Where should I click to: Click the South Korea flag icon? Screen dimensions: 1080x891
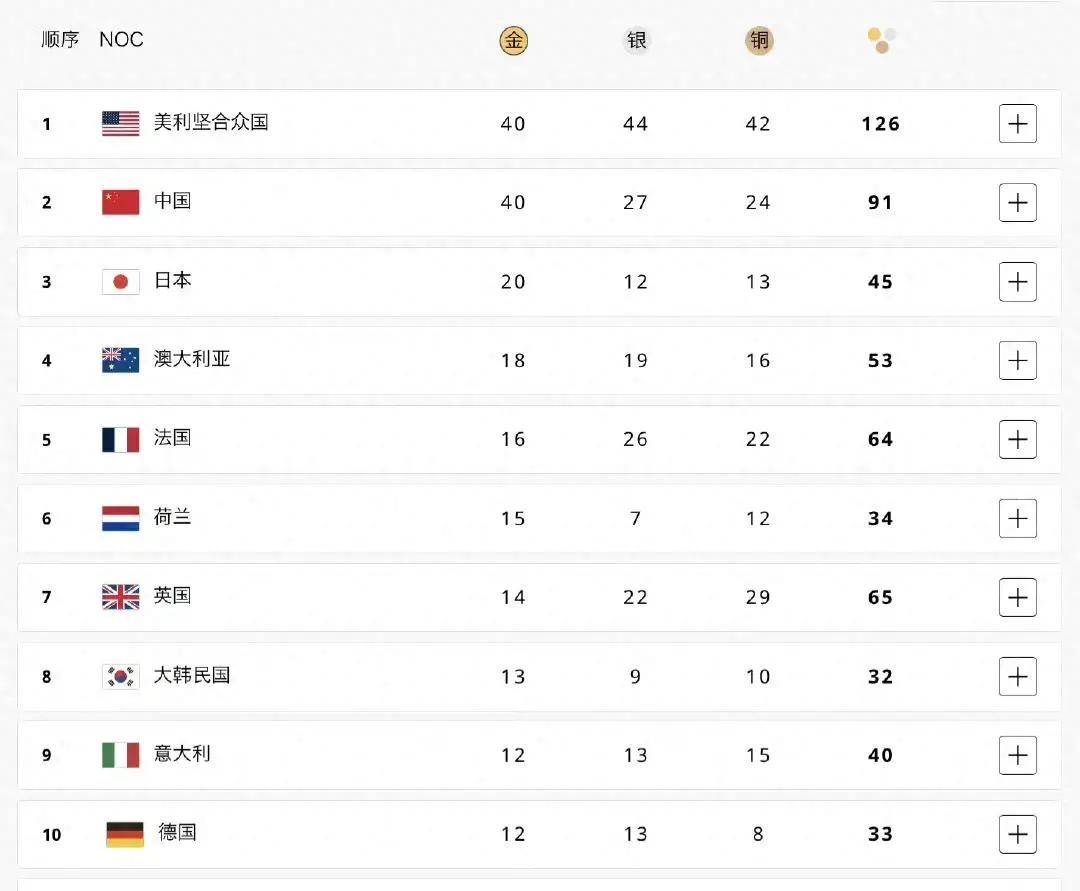click(121, 676)
